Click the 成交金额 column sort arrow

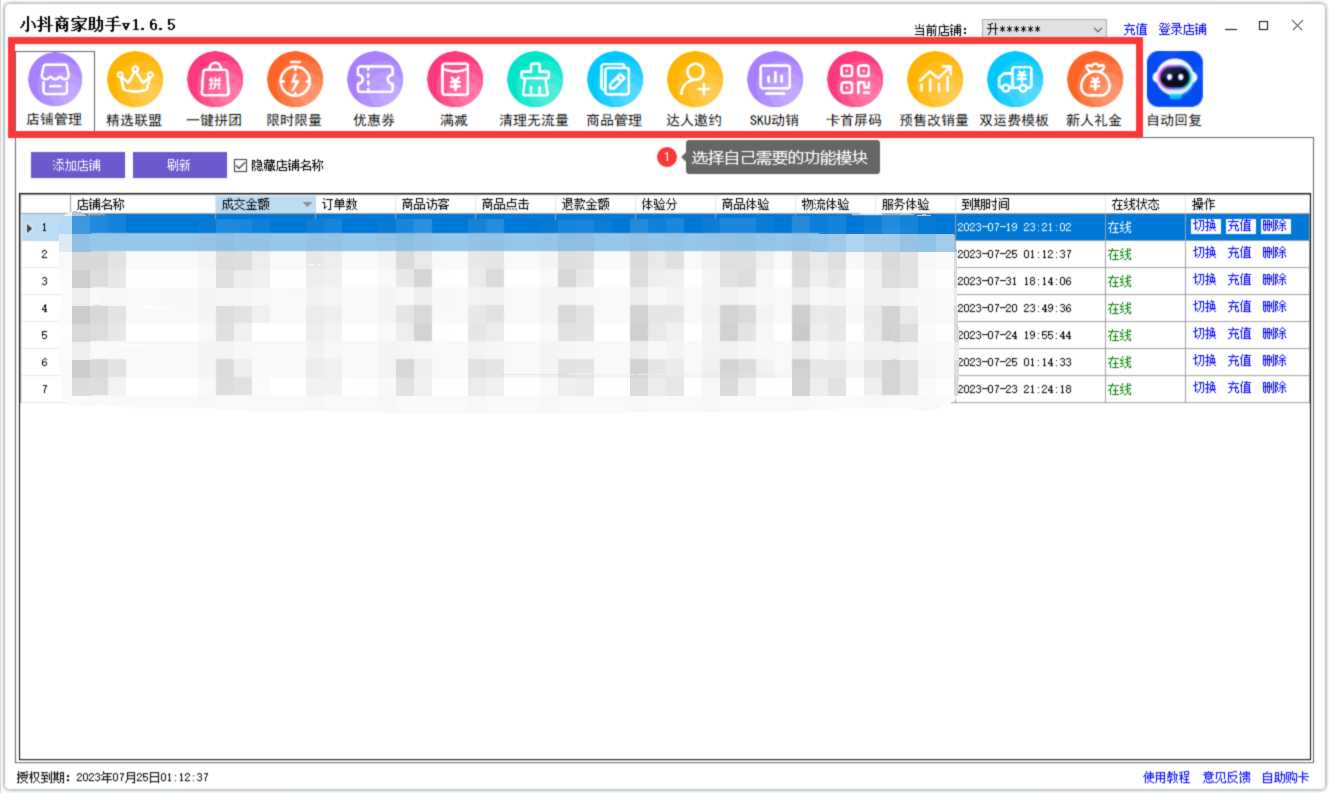(307, 204)
